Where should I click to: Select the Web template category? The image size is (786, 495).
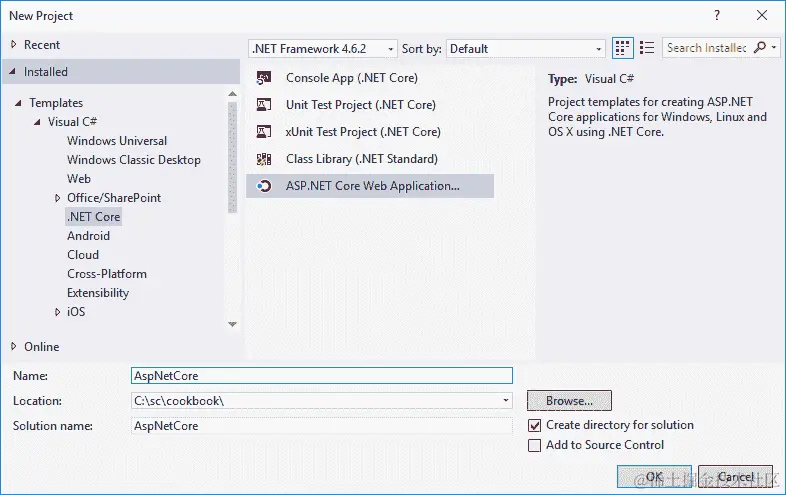click(x=79, y=179)
